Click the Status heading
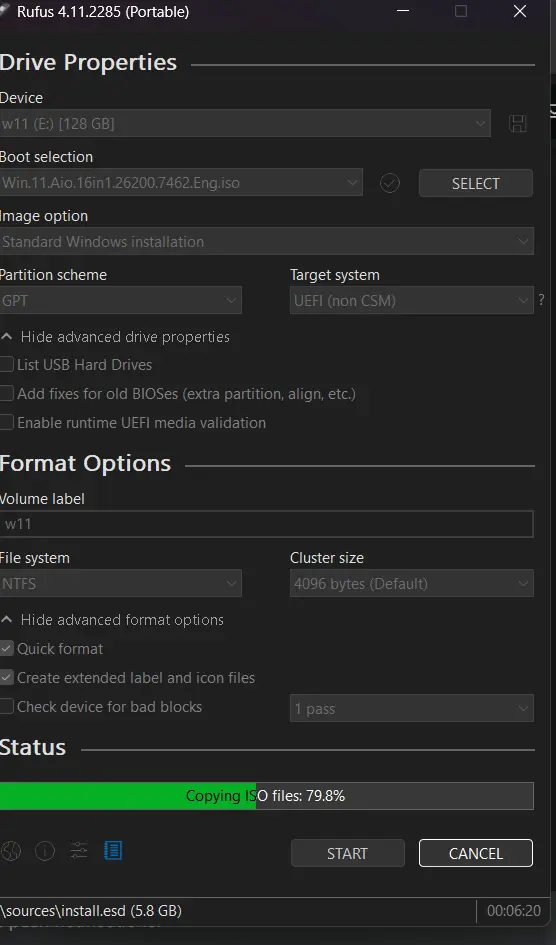556x945 pixels. click(x=33, y=747)
